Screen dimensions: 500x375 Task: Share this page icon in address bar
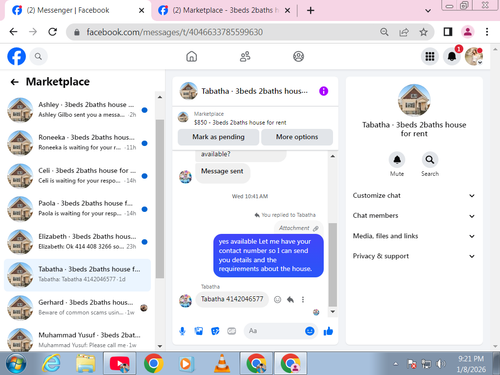[404, 32]
